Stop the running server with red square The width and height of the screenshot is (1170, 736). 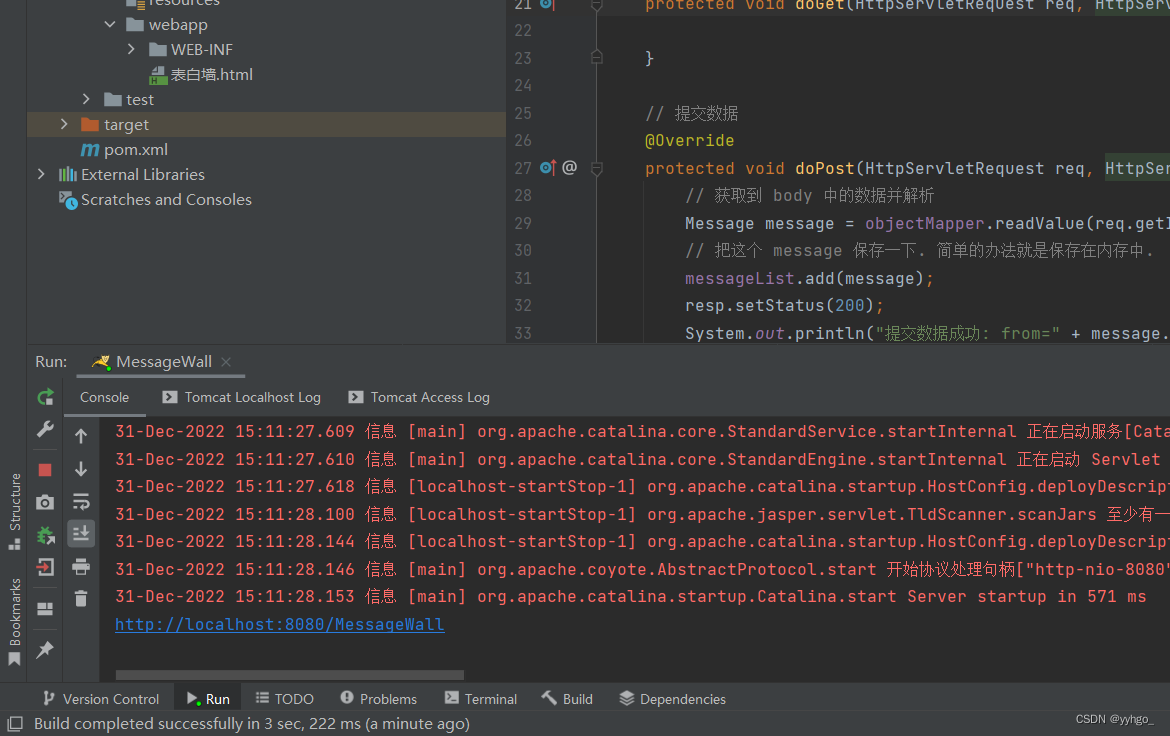[x=45, y=469]
